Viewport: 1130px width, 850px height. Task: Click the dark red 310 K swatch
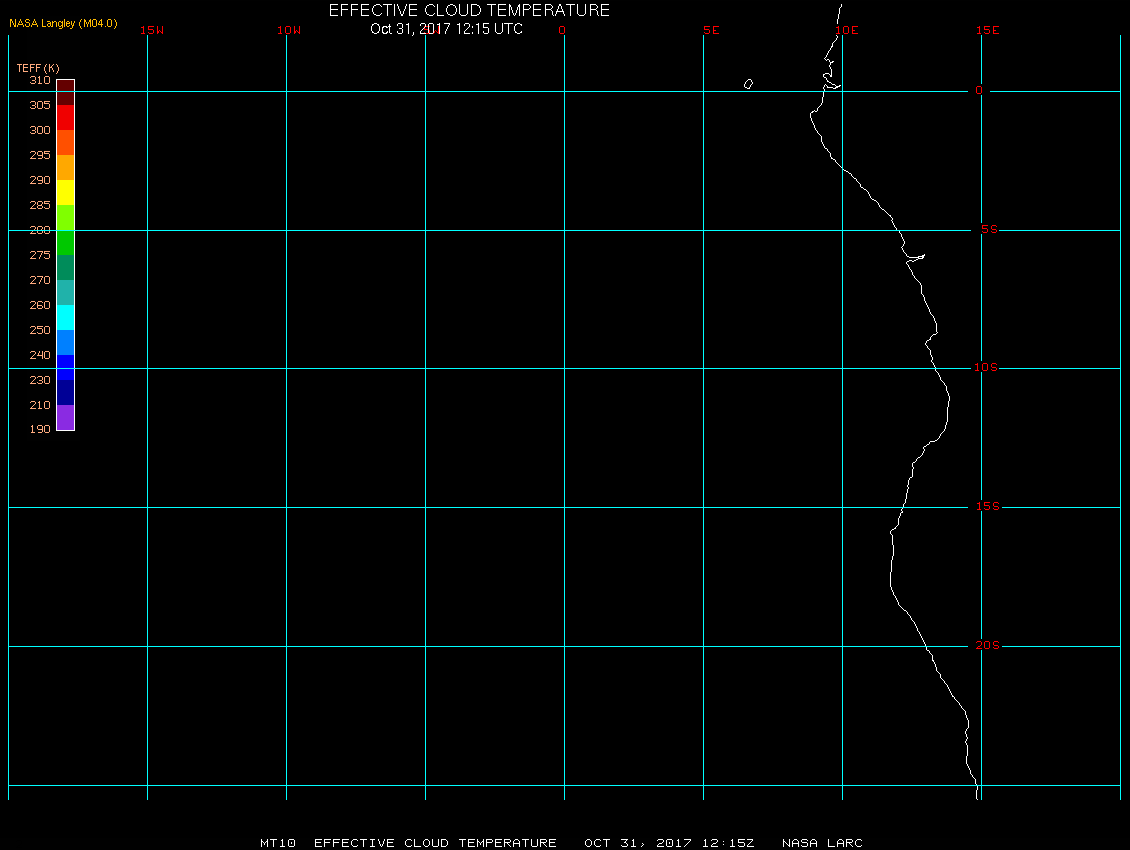coord(66,86)
